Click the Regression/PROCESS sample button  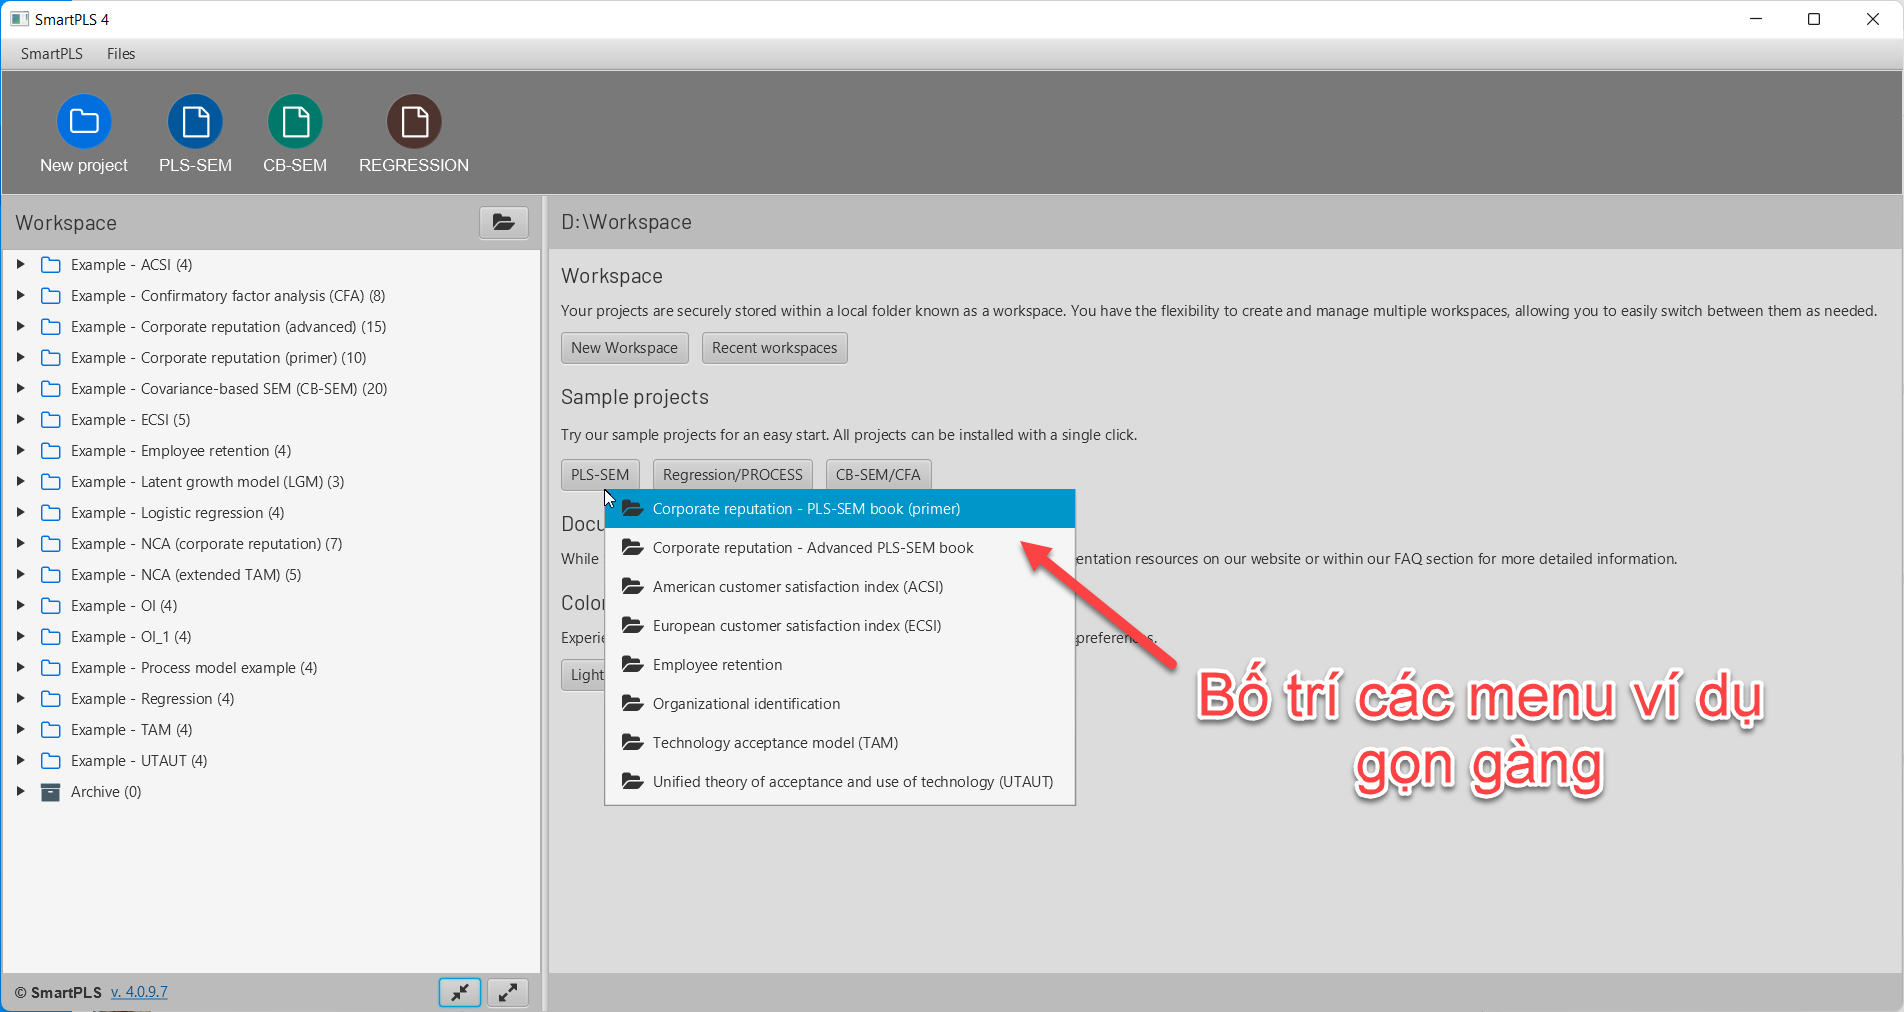(733, 475)
